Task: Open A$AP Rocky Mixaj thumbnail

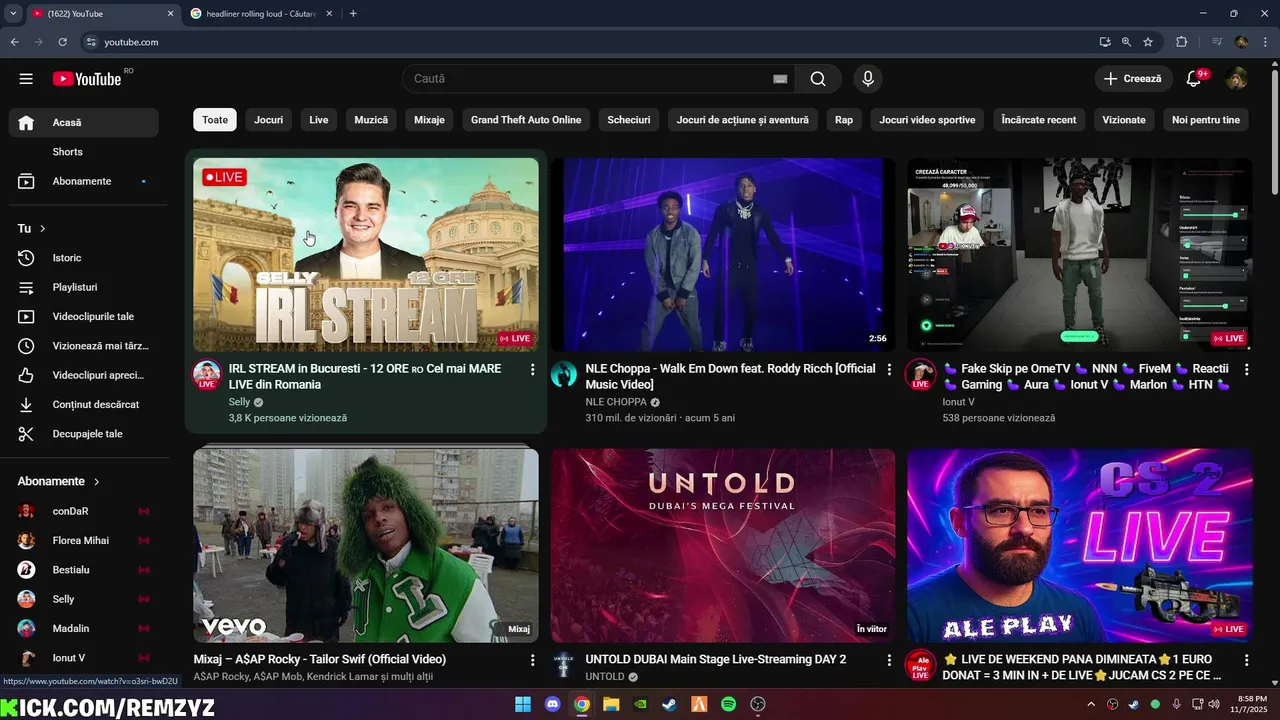Action: (366, 545)
